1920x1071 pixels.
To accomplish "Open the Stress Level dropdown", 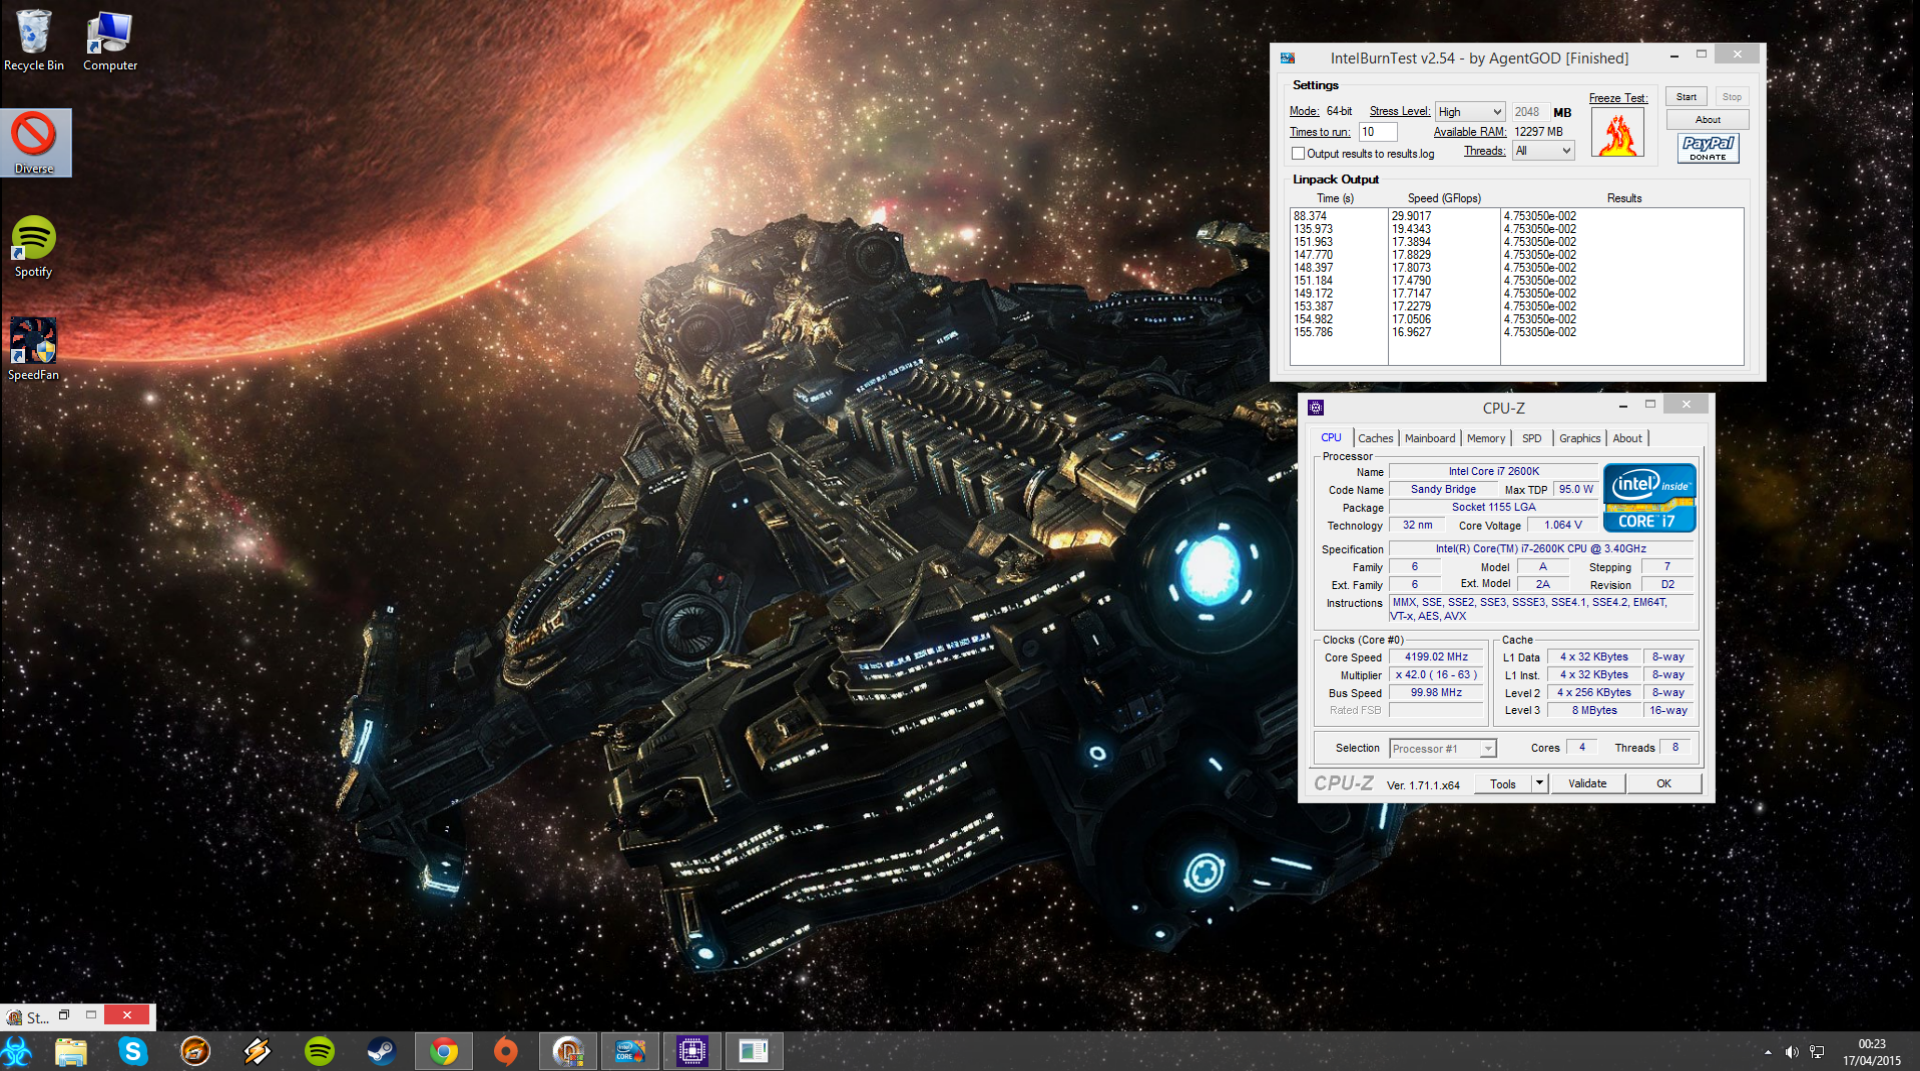I will tap(1470, 112).
